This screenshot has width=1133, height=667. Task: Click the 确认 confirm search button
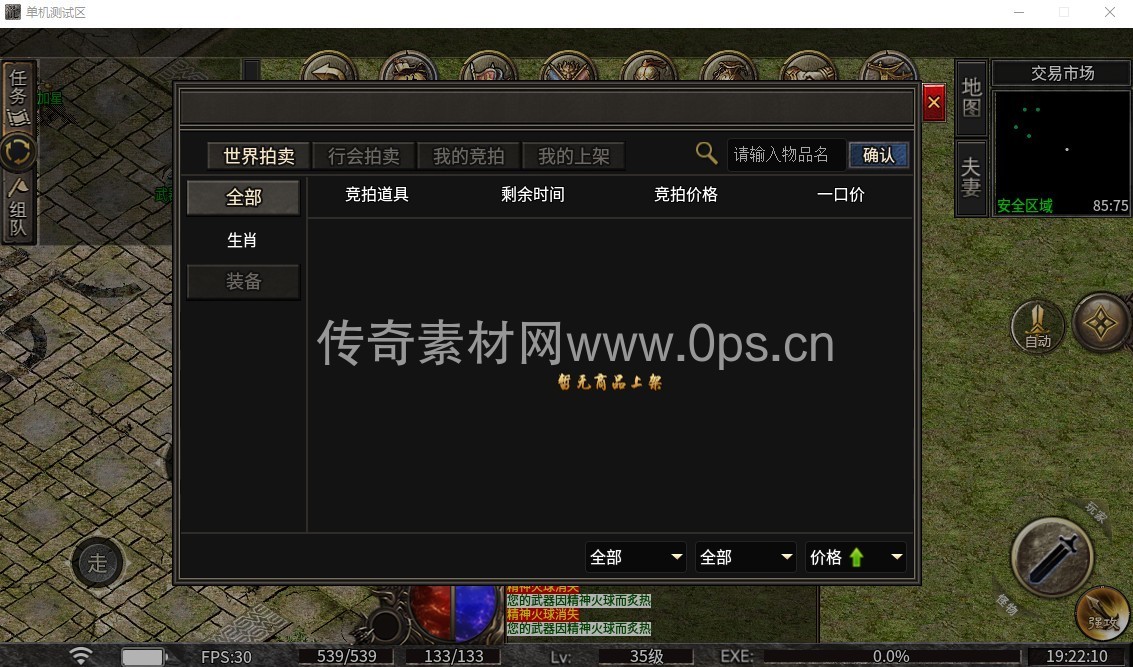[x=878, y=155]
